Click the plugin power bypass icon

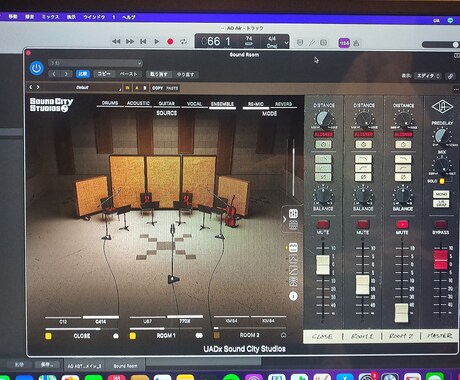[x=36, y=68]
